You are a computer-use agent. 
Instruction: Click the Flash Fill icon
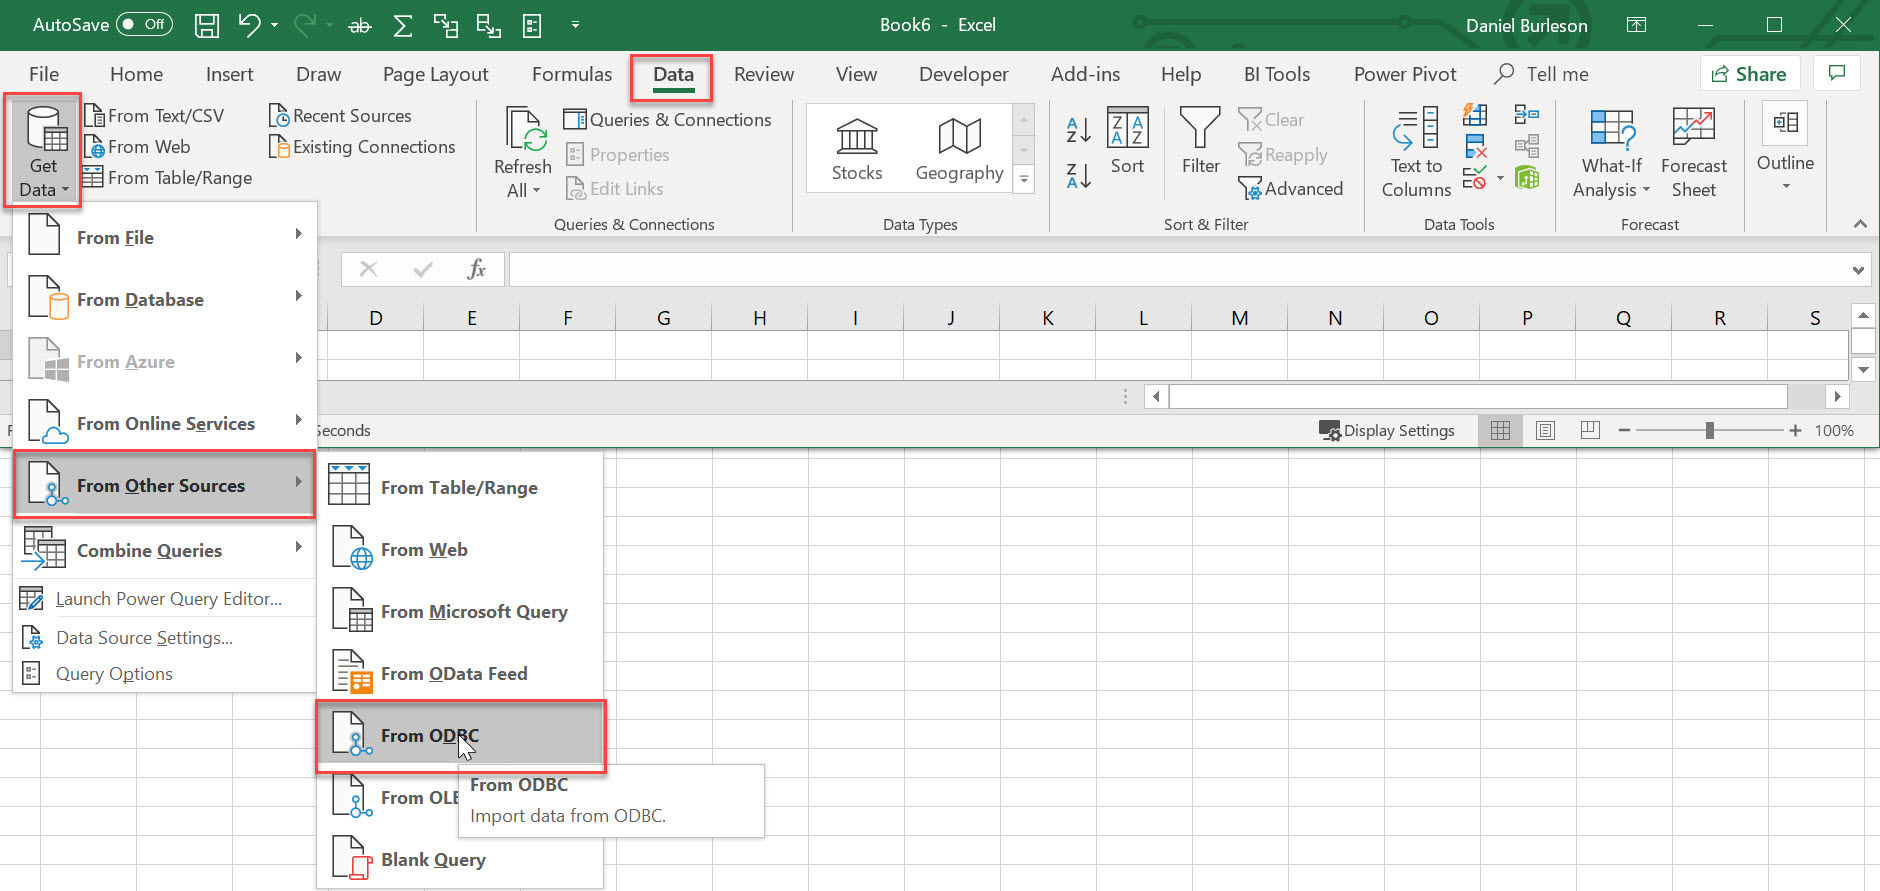tap(1475, 115)
